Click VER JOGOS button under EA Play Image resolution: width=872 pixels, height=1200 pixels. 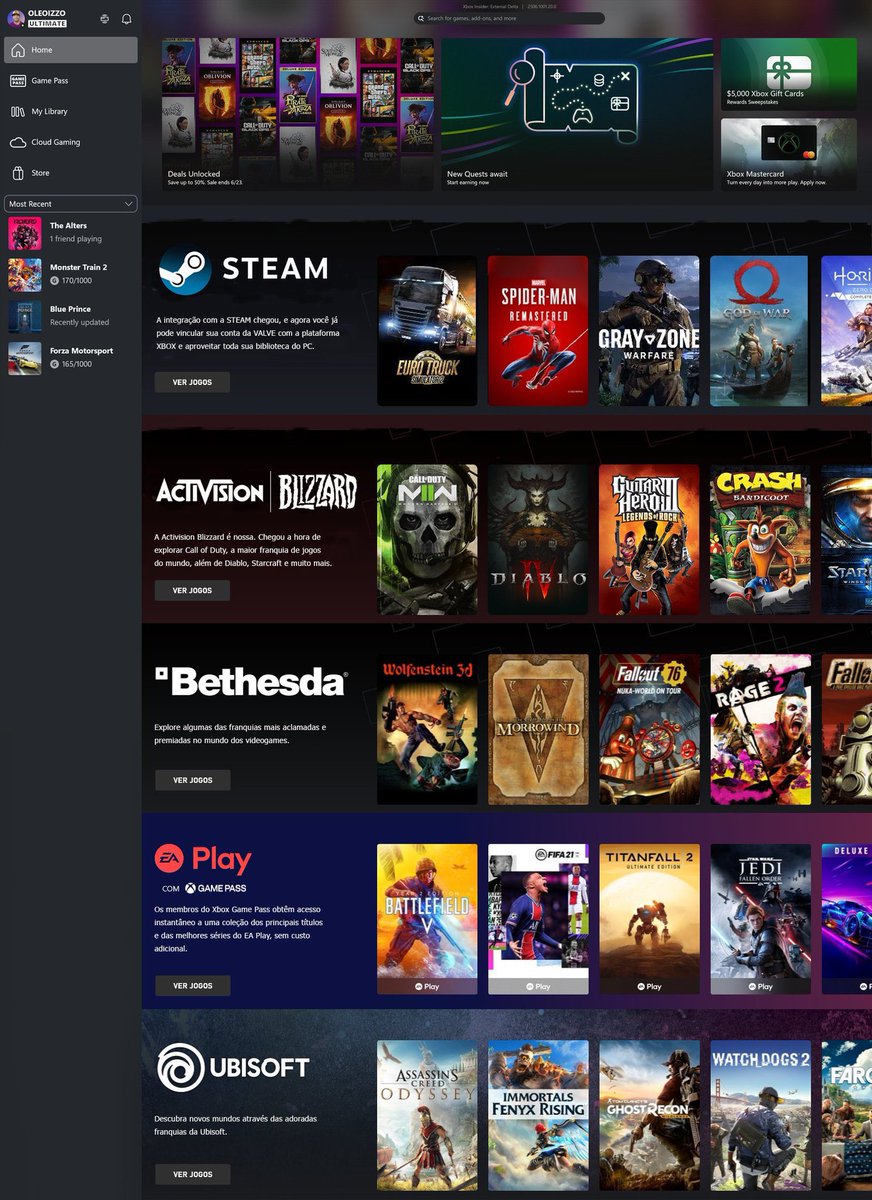(x=192, y=985)
